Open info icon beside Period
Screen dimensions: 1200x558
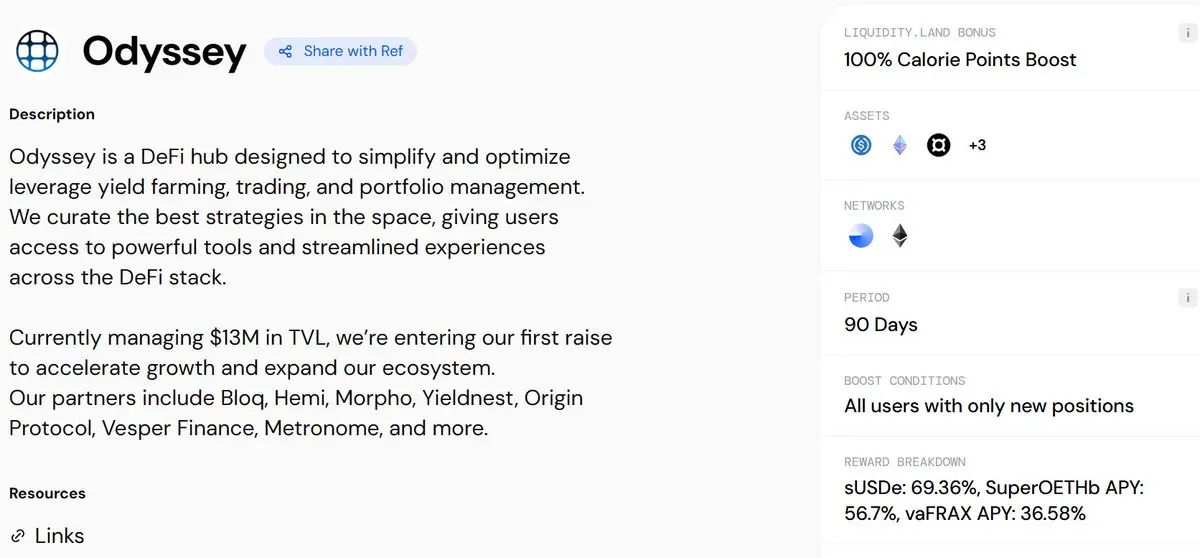click(x=1187, y=298)
